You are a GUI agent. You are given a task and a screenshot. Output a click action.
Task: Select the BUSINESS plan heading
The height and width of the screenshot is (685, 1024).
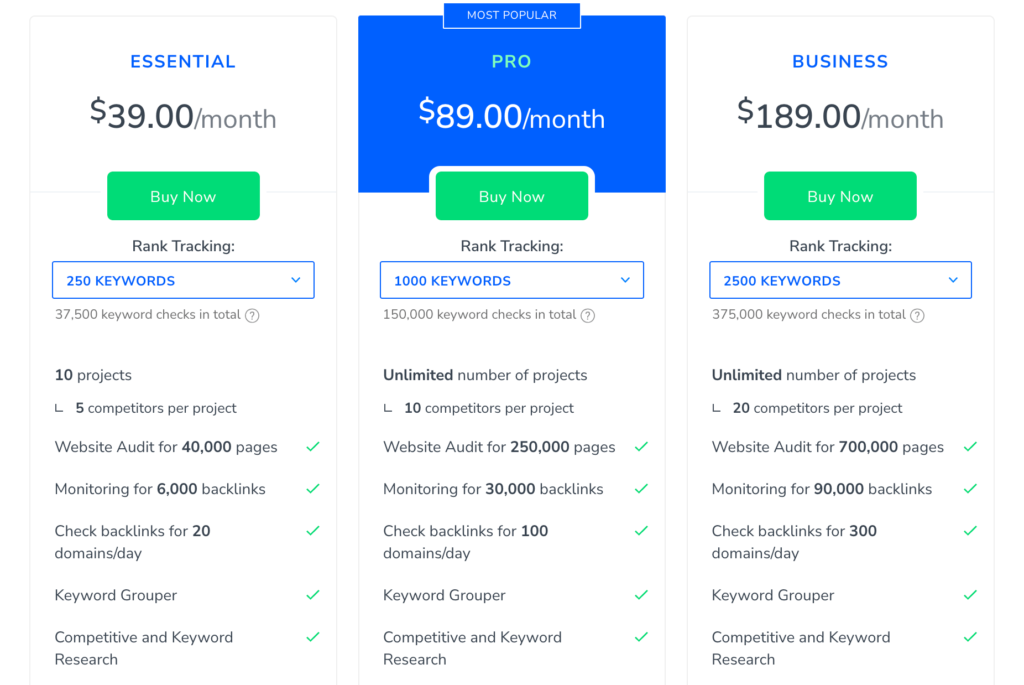[x=840, y=61]
